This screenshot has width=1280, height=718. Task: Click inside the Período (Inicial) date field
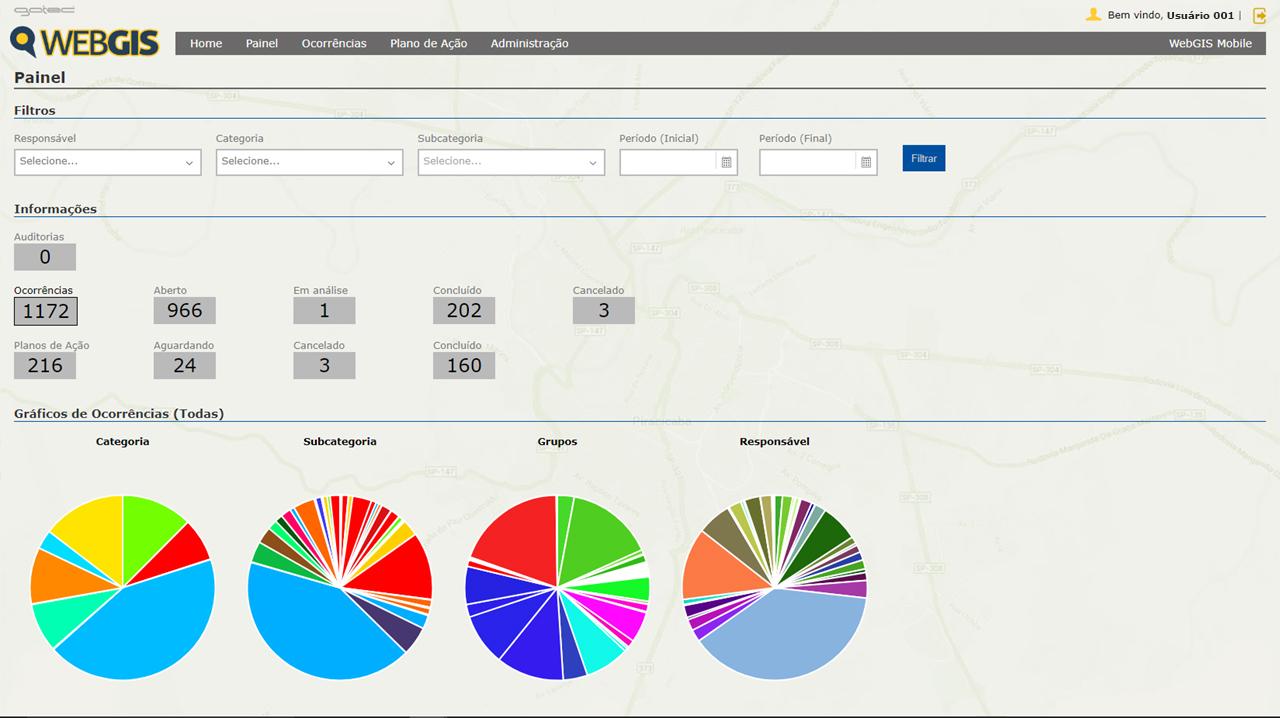(668, 162)
